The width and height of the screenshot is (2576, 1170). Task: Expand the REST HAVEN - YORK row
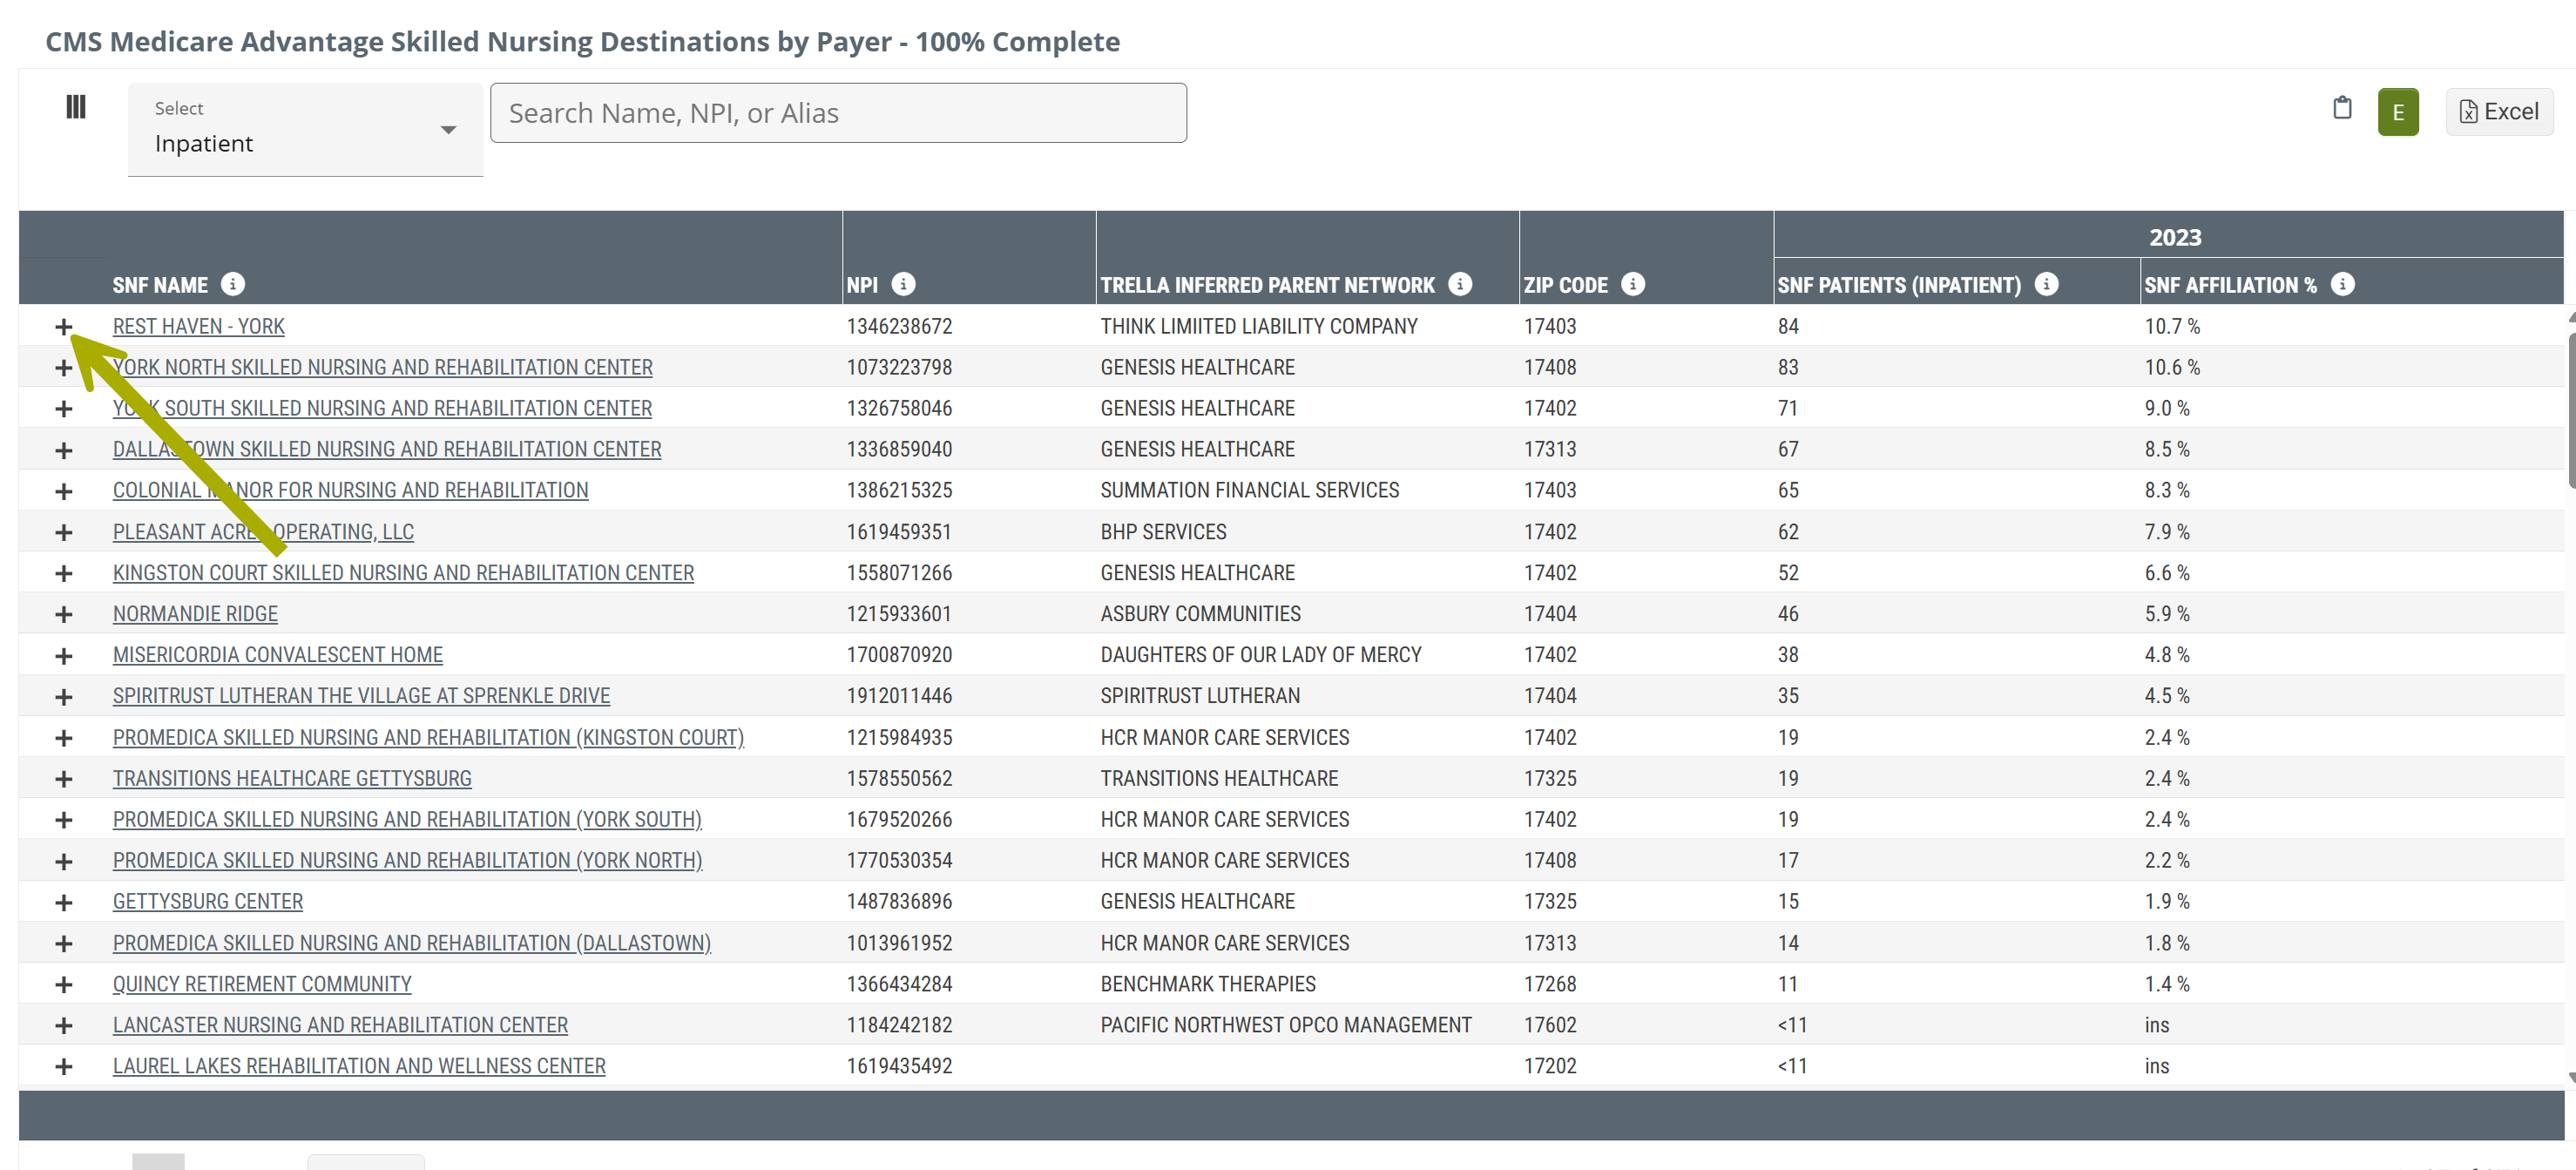(x=64, y=327)
